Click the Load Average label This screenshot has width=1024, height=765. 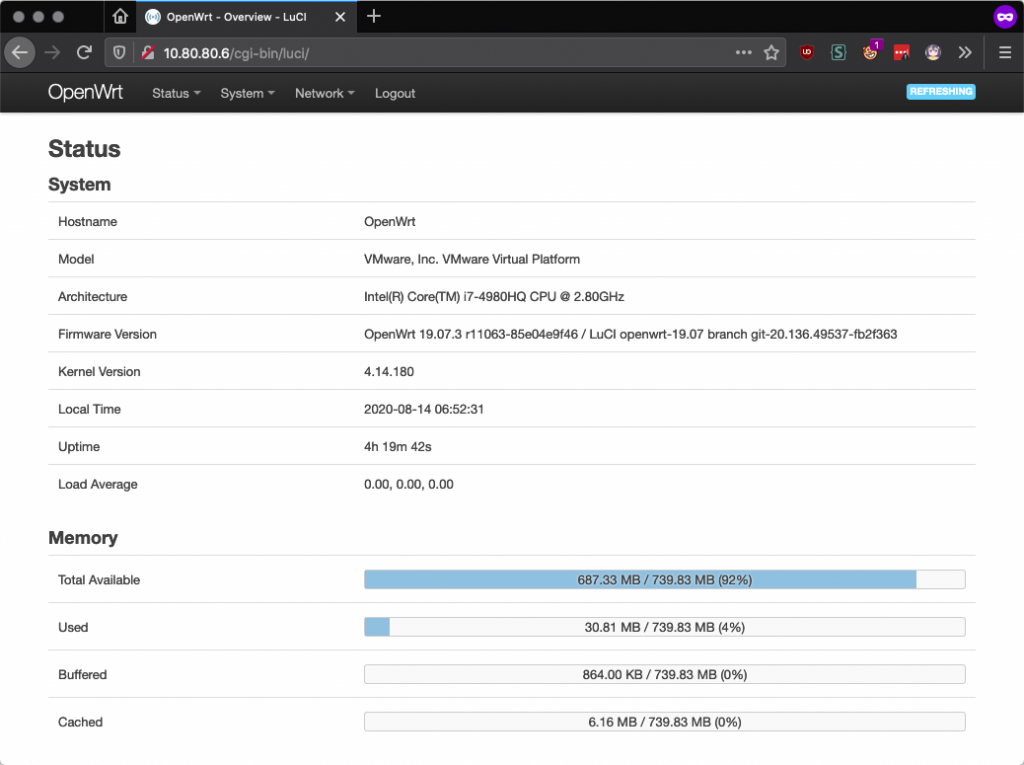[x=98, y=485]
